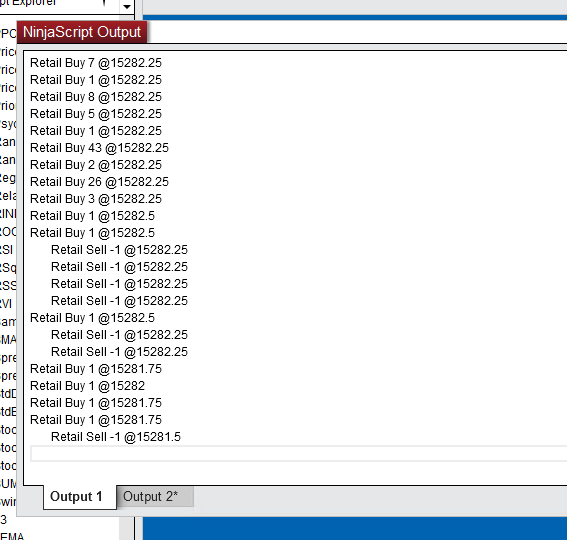This screenshot has width=567, height=540.
Task: Switch to the Output 1 tab
Action: pos(80,497)
